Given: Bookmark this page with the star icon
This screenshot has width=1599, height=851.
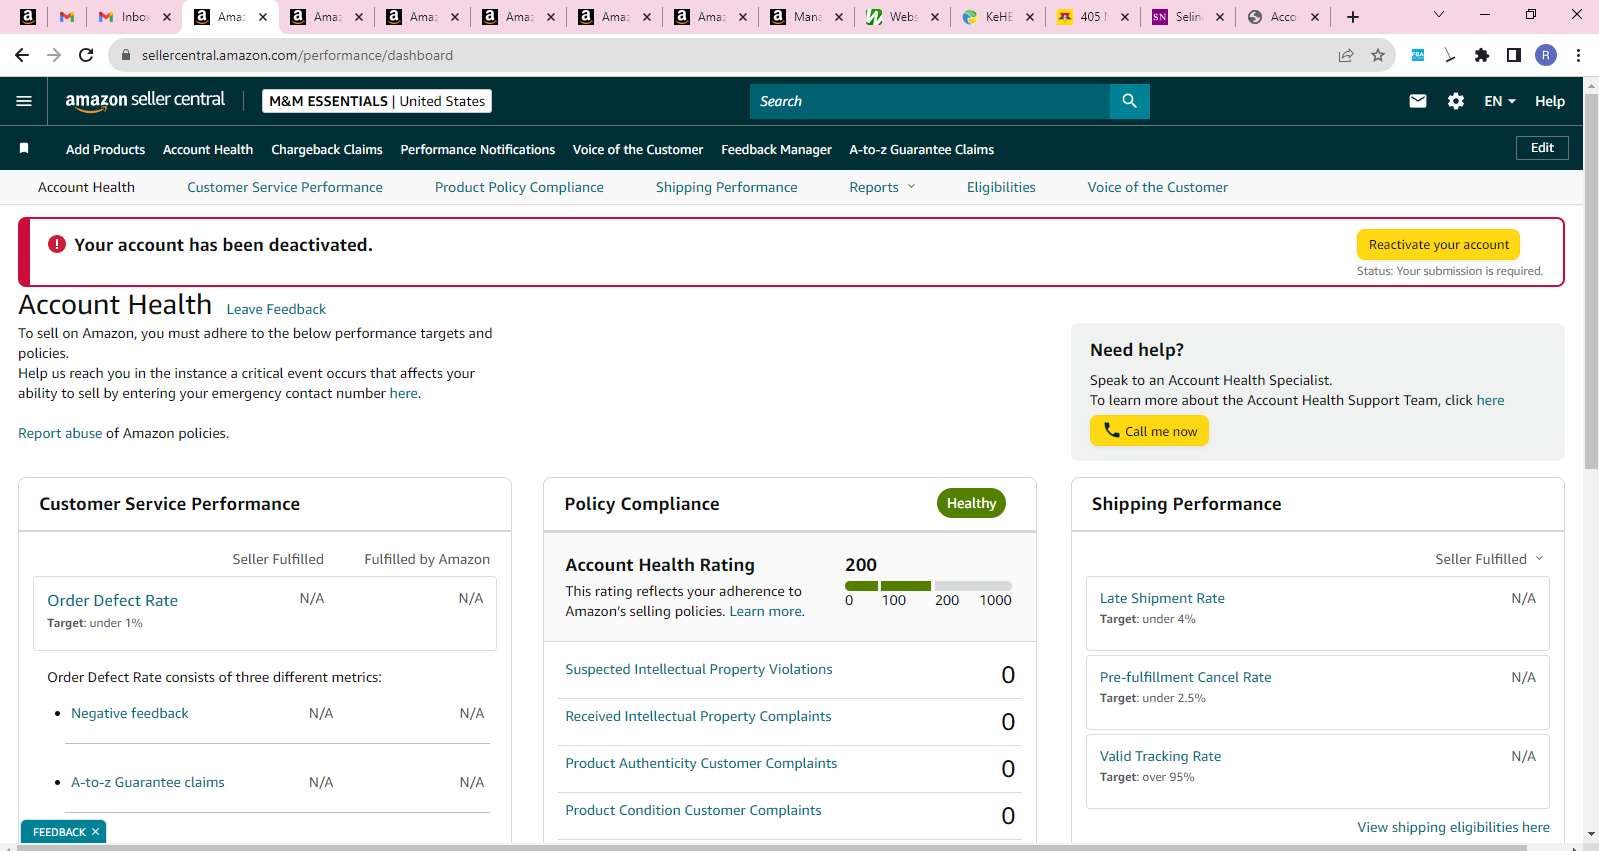Looking at the screenshot, I should (1378, 55).
